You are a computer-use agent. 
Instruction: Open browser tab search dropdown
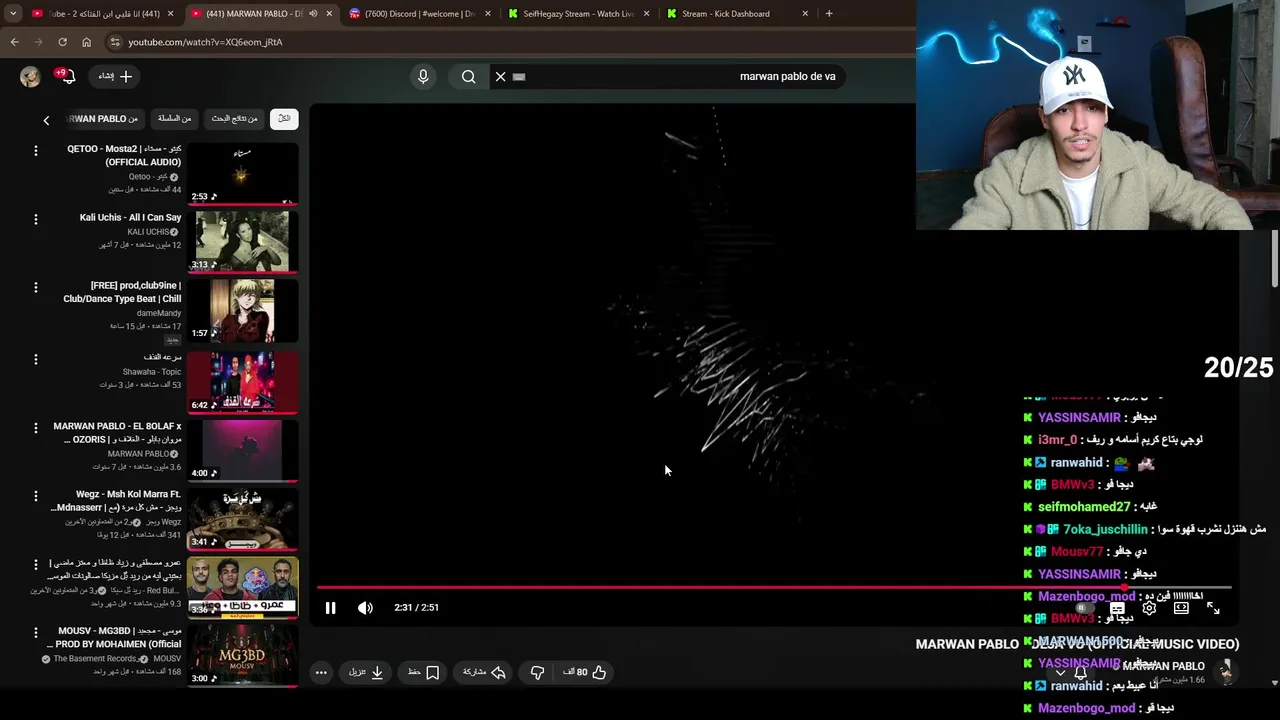pyautogui.click(x=13, y=14)
